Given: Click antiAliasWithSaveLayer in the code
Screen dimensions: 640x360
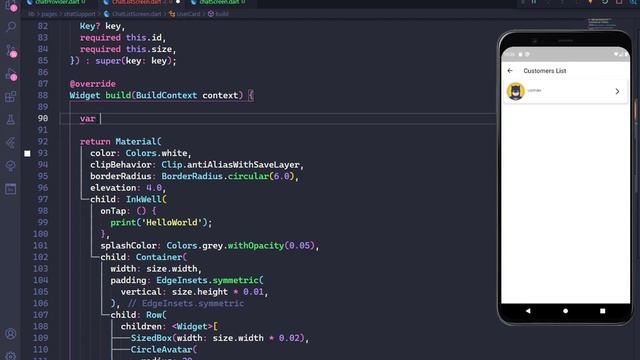Looking at the screenshot, I should (x=243, y=165).
